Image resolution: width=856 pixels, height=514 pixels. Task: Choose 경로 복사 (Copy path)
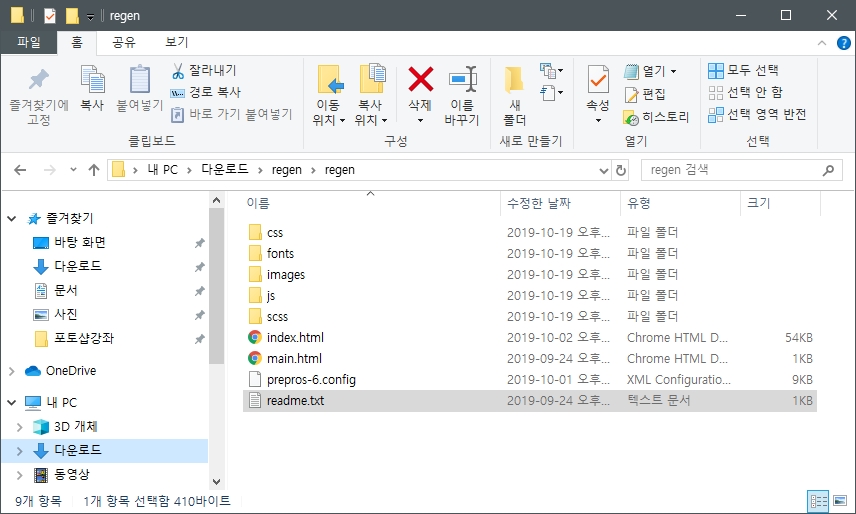206,92
